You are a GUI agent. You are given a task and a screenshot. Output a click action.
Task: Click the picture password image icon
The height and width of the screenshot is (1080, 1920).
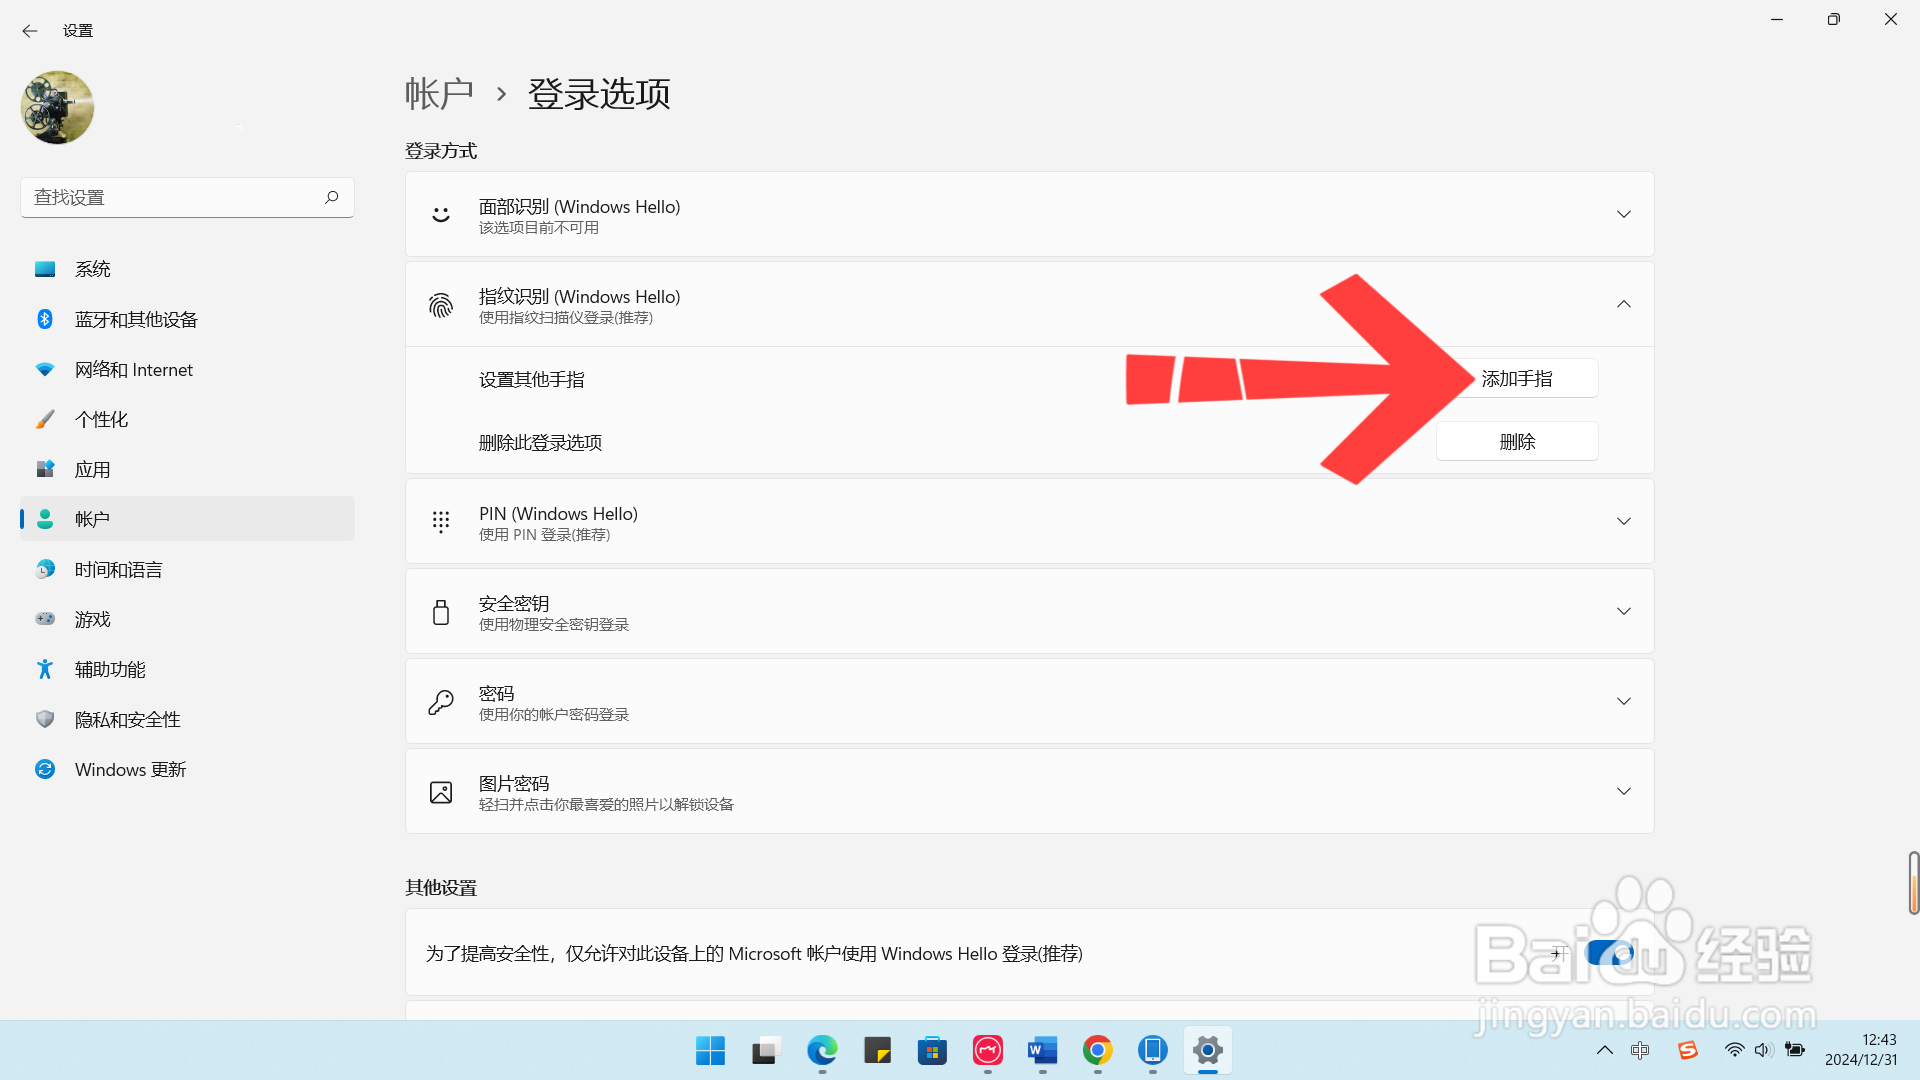pos(441,792)
